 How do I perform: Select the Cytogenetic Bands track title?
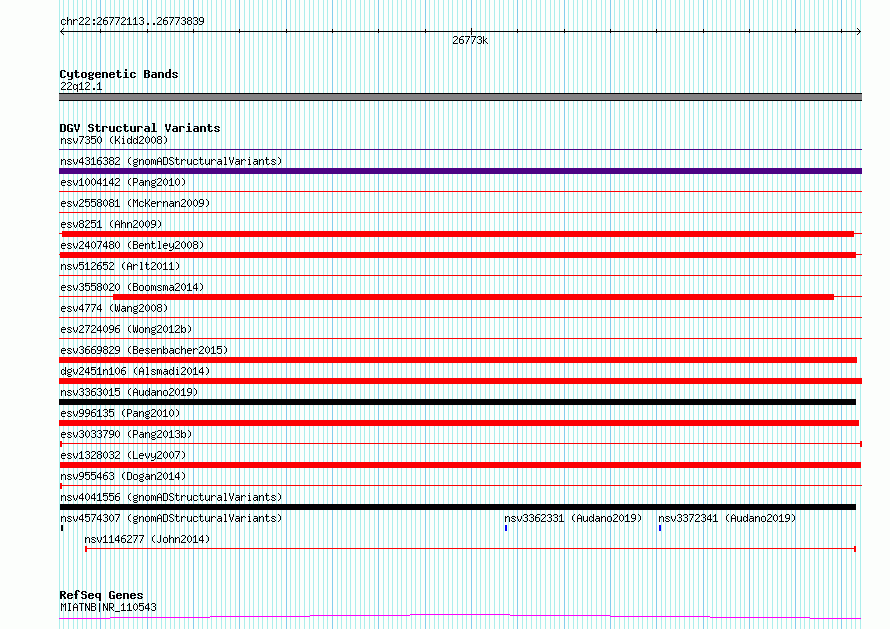[119, 74]
